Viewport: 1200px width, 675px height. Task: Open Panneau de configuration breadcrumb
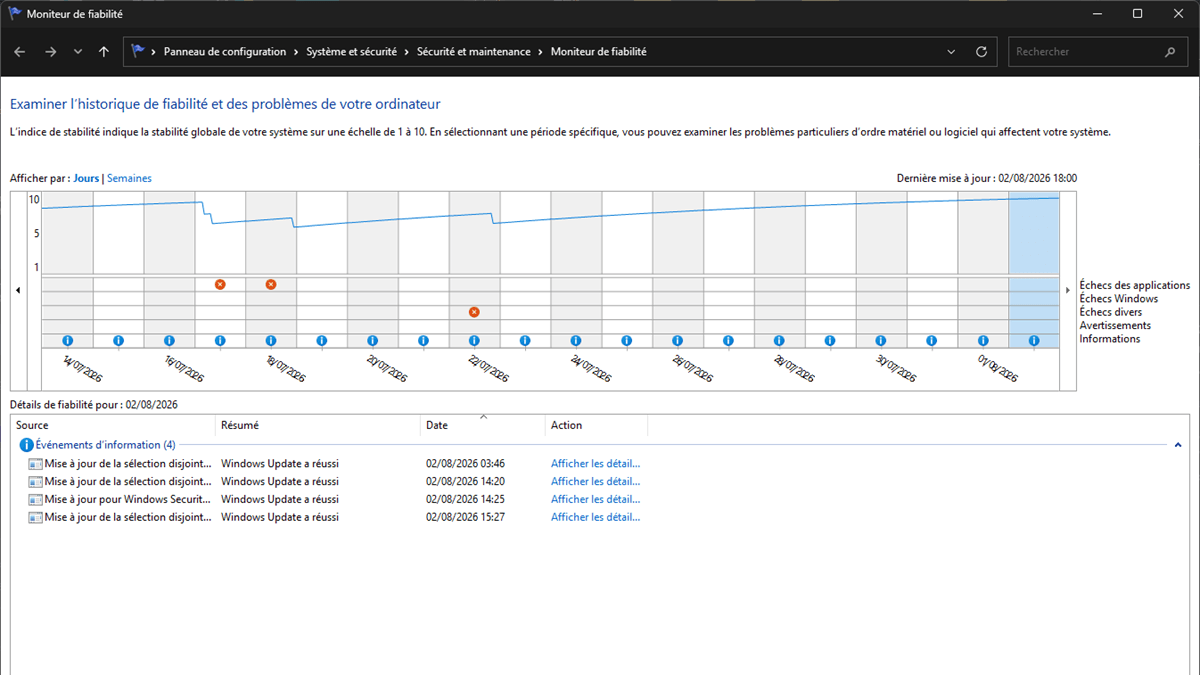click(225, 52)
